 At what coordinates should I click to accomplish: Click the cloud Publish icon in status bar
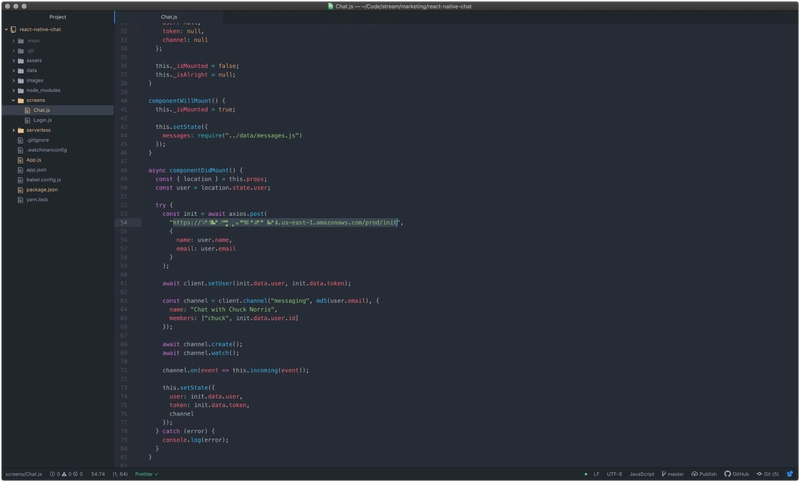coord(694,474)
